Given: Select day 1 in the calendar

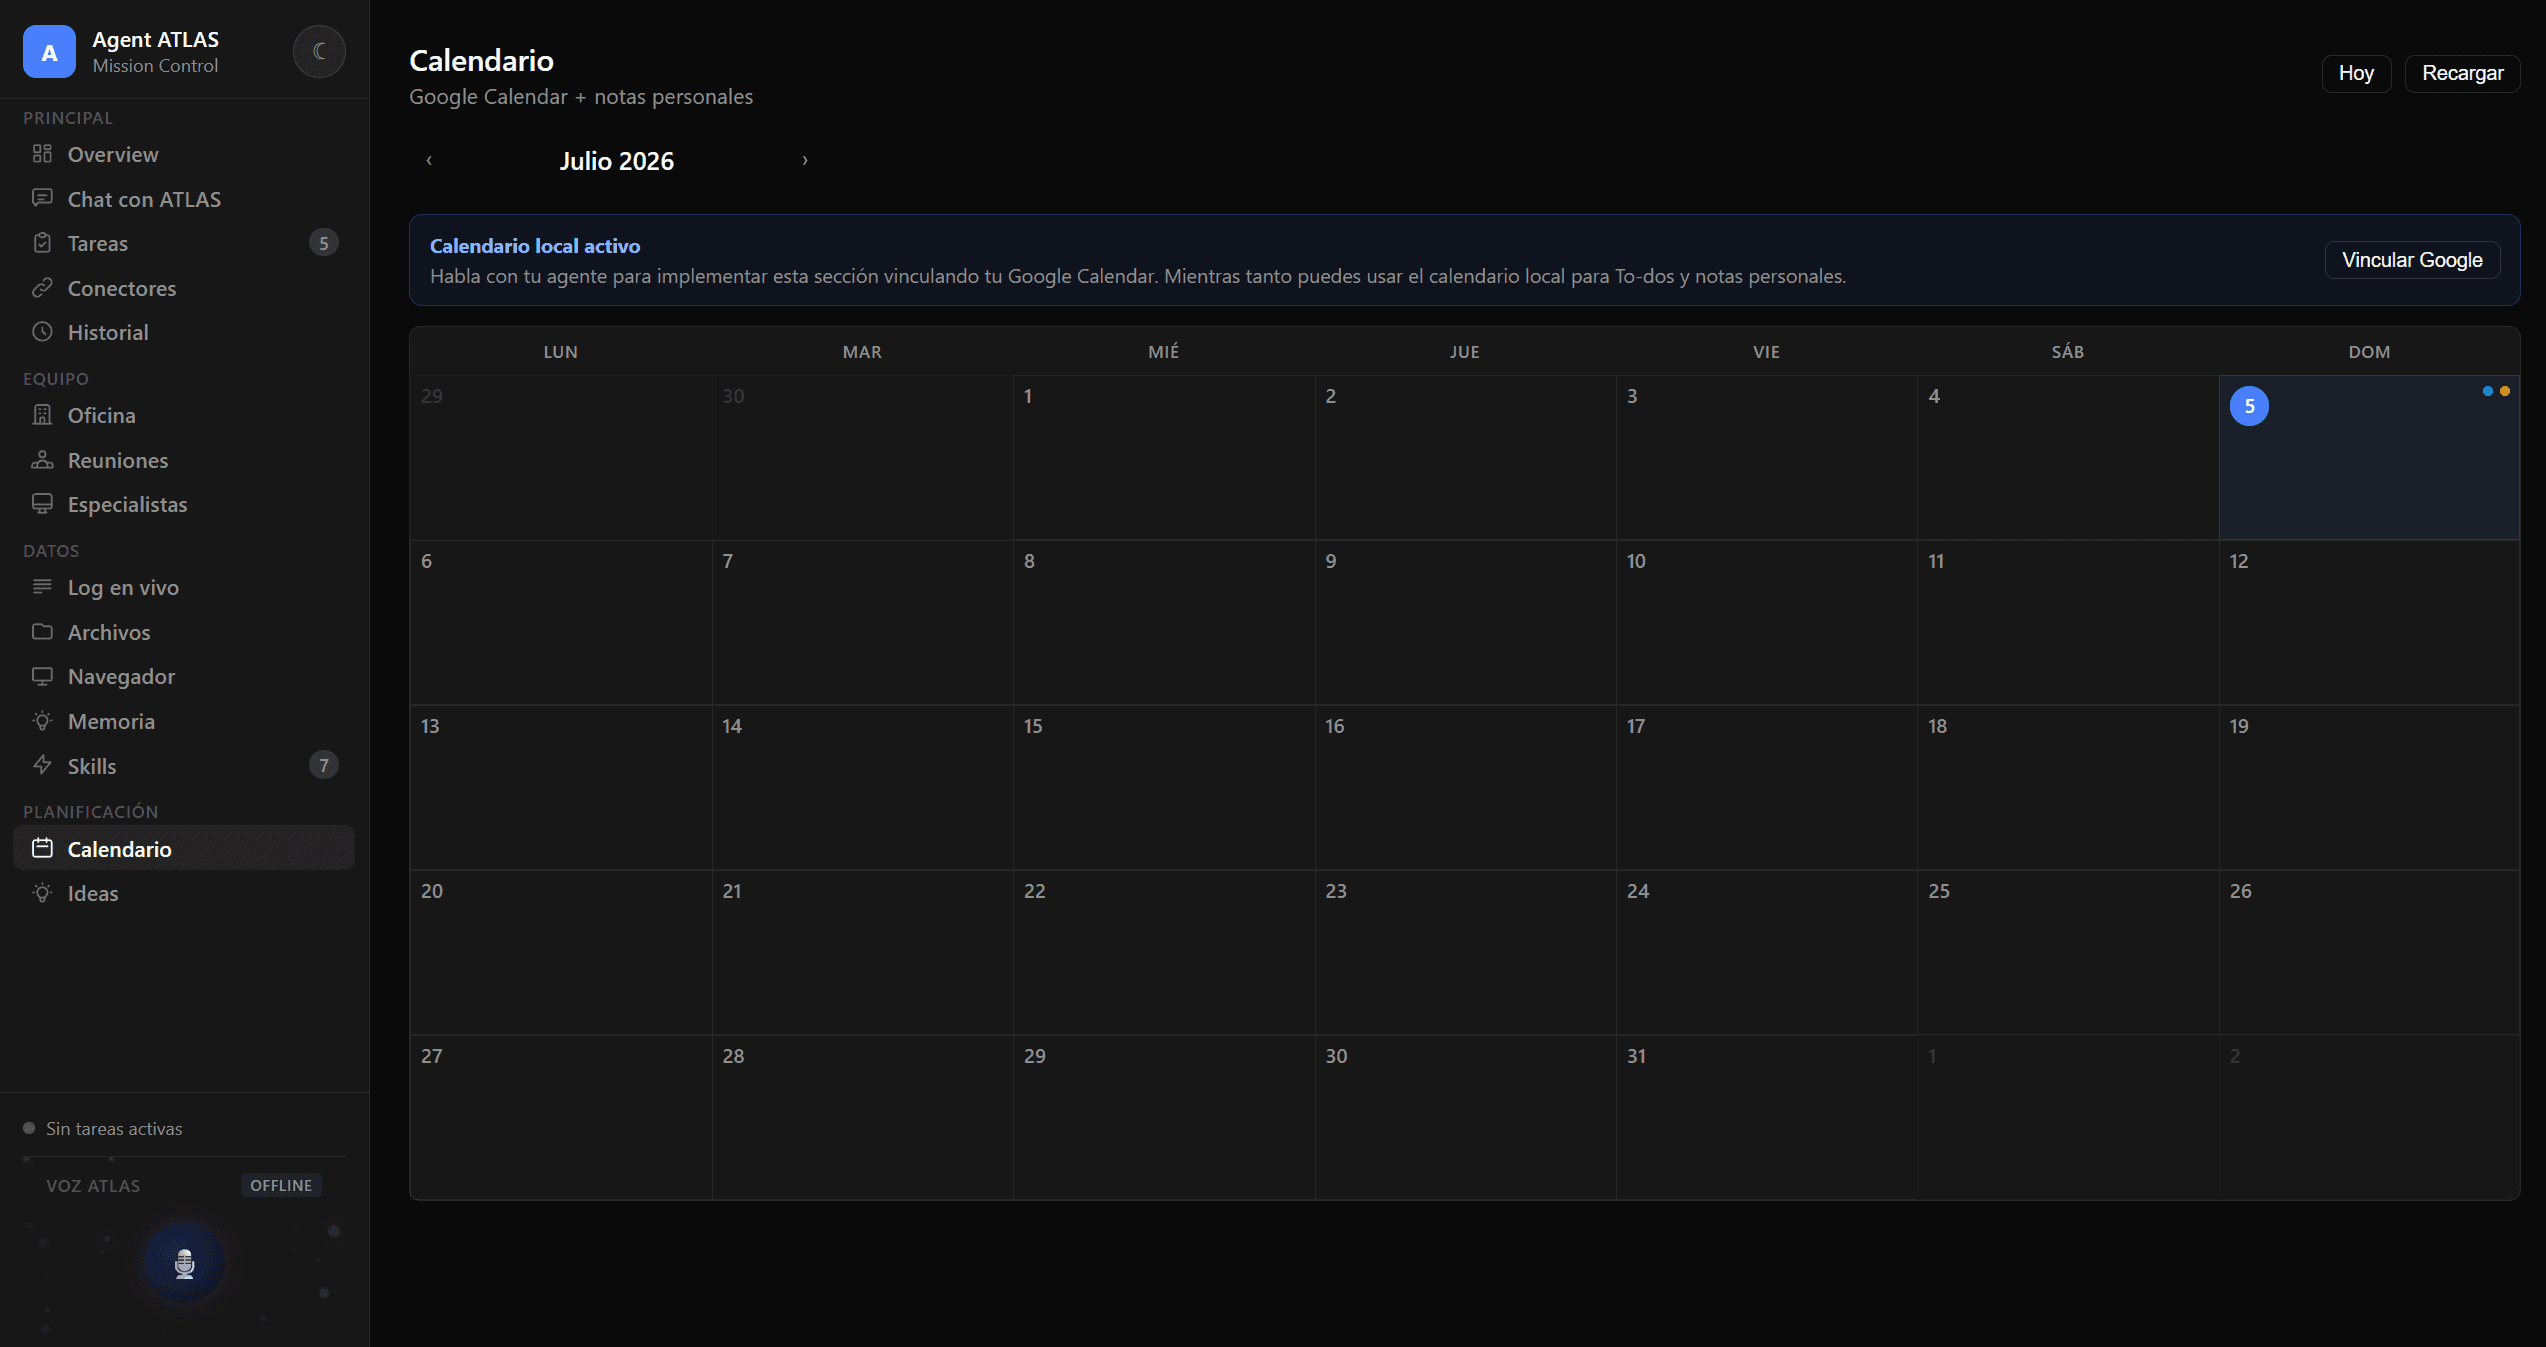Looking at the screenshot, I should click(x=1163, y=458).
